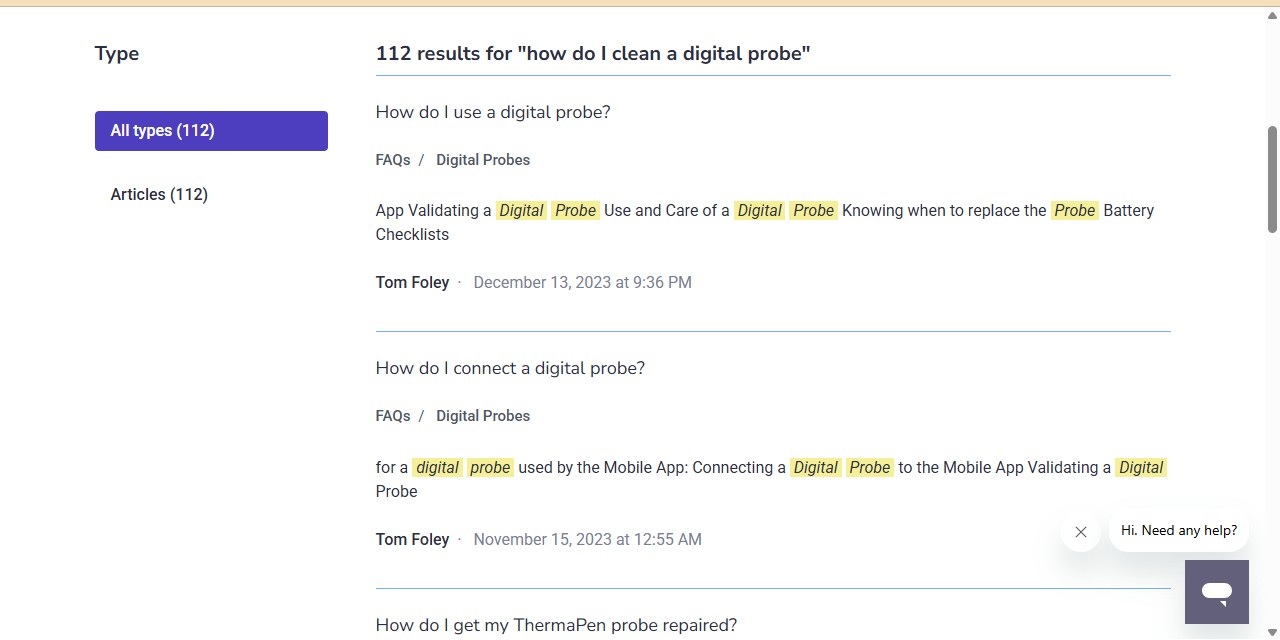Click FAQs breadcrumb under second result
Viewport: 1280px width, 640px height.
tap(392, 415)
